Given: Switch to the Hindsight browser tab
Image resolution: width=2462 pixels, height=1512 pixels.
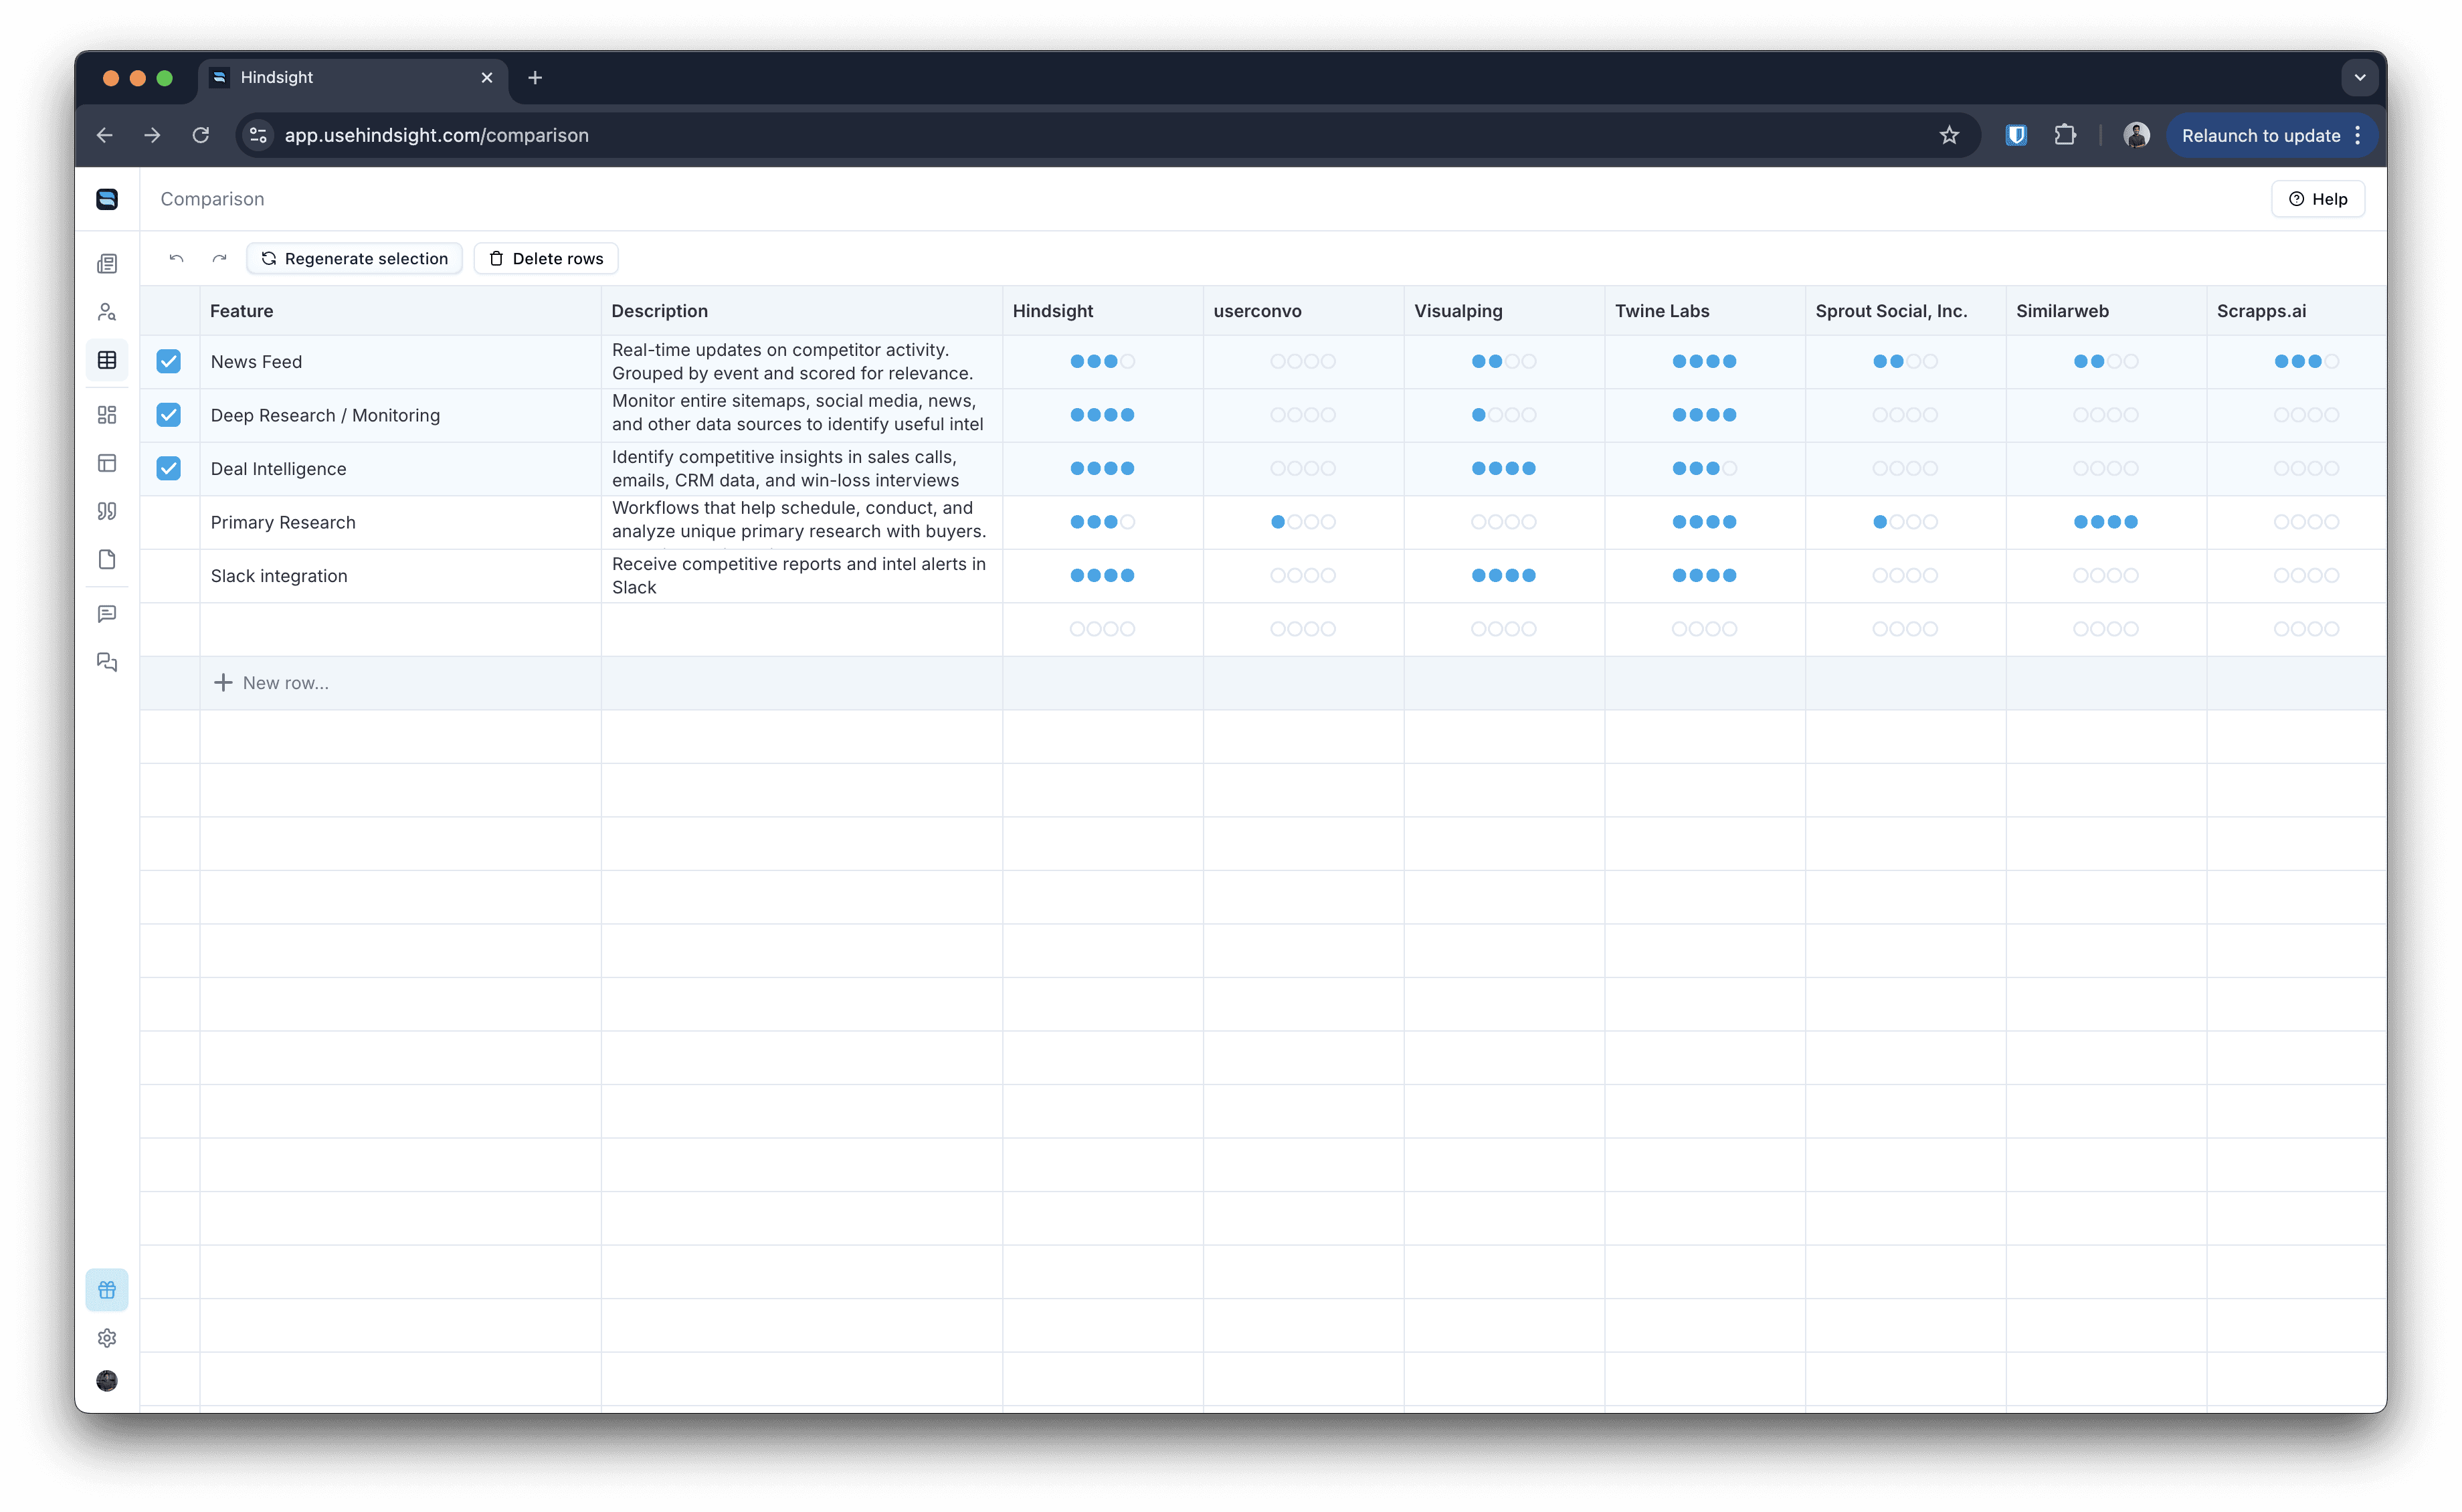Looking at the screenshot, I should [x=354, y=77].
